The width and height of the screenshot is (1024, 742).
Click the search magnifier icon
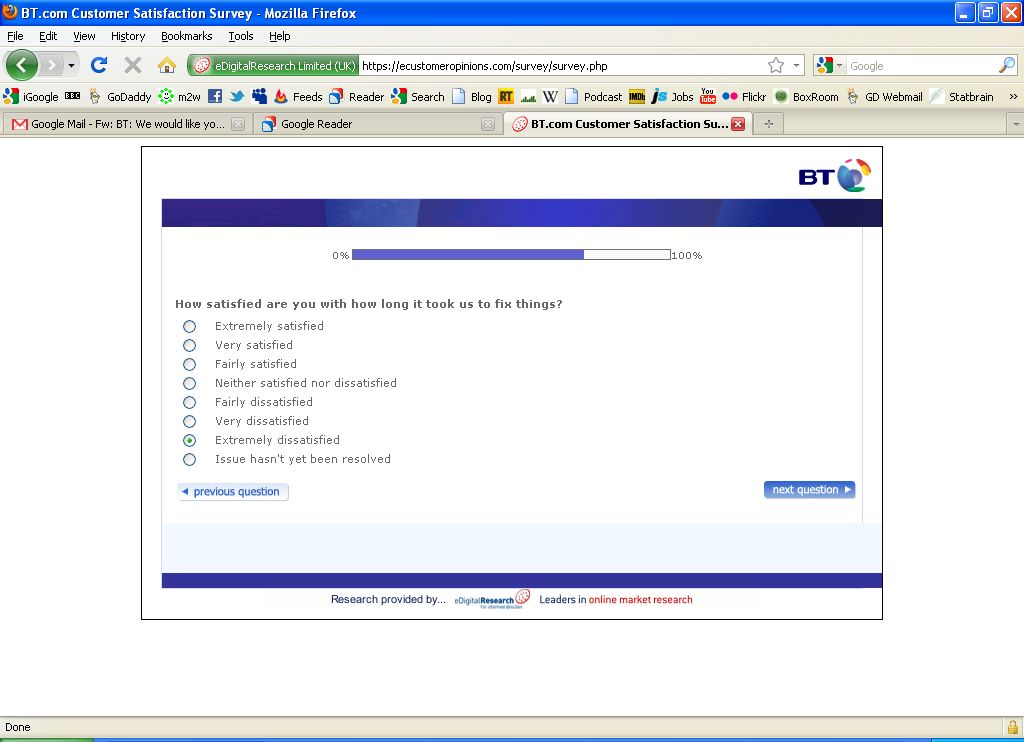click(1006, 66)
